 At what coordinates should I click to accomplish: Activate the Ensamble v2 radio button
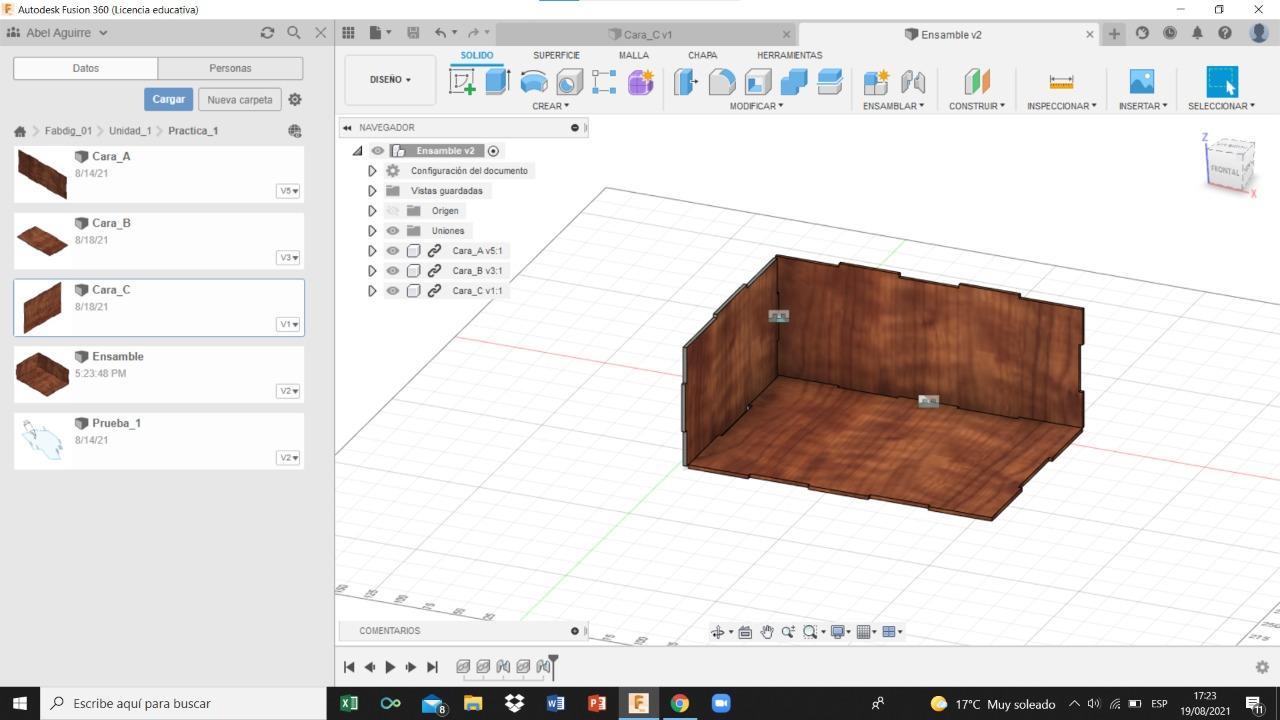493,151
